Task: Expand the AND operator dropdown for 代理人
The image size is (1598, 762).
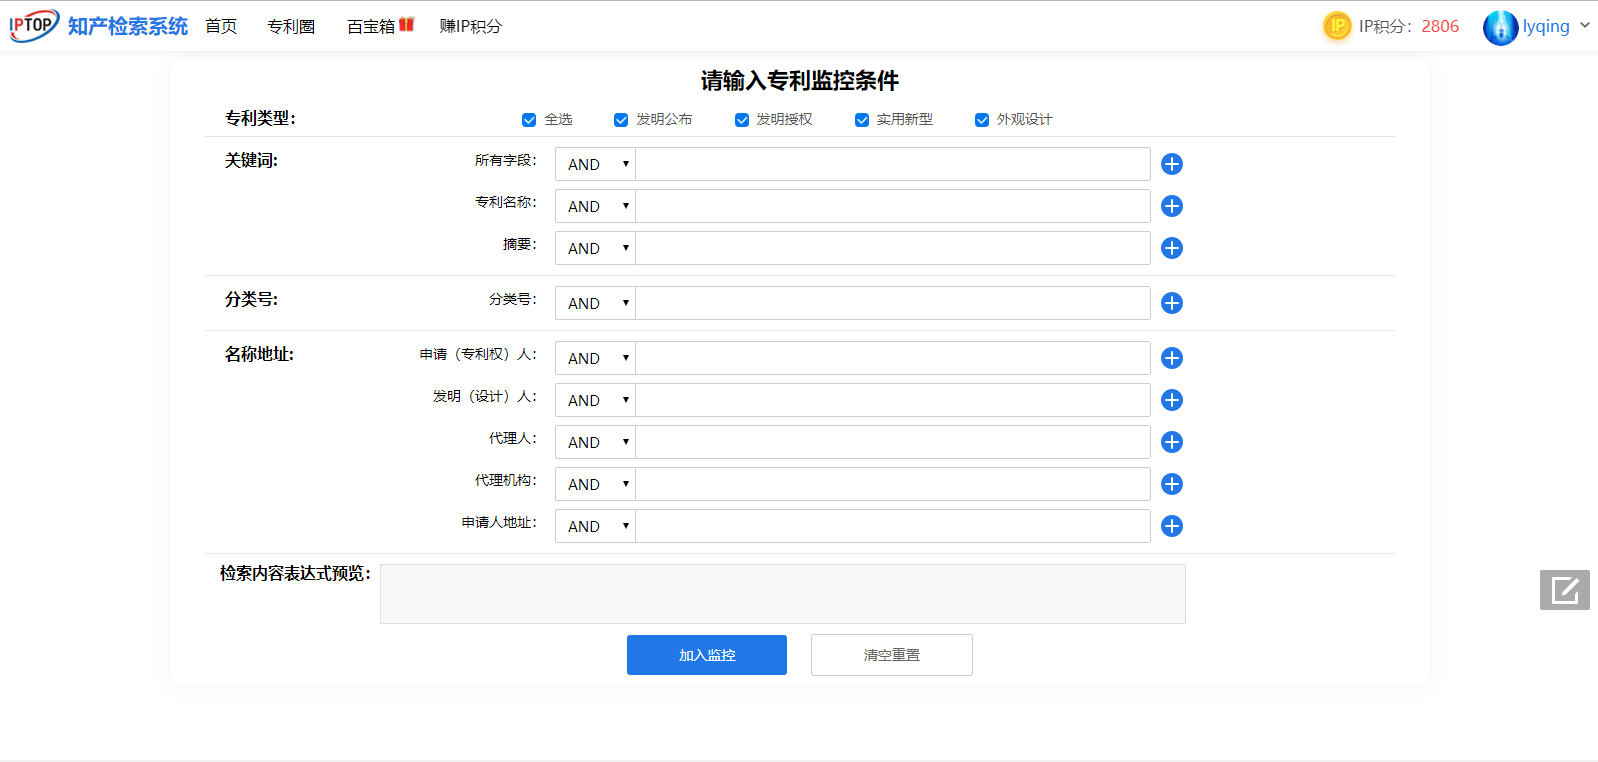Action: click(596, 442)
